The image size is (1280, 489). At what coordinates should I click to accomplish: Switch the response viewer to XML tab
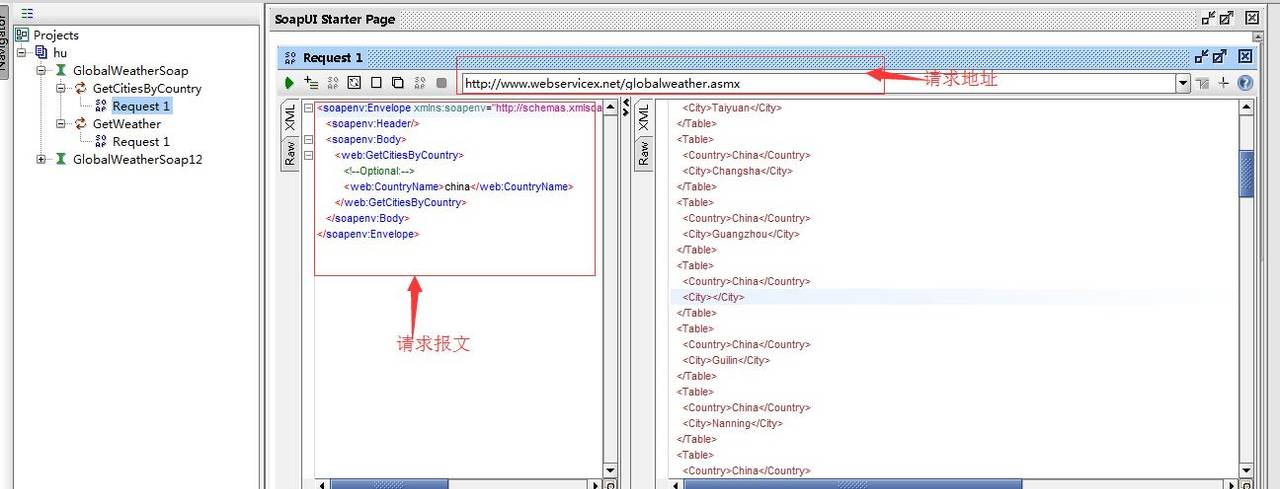click(x=644, y=118)
